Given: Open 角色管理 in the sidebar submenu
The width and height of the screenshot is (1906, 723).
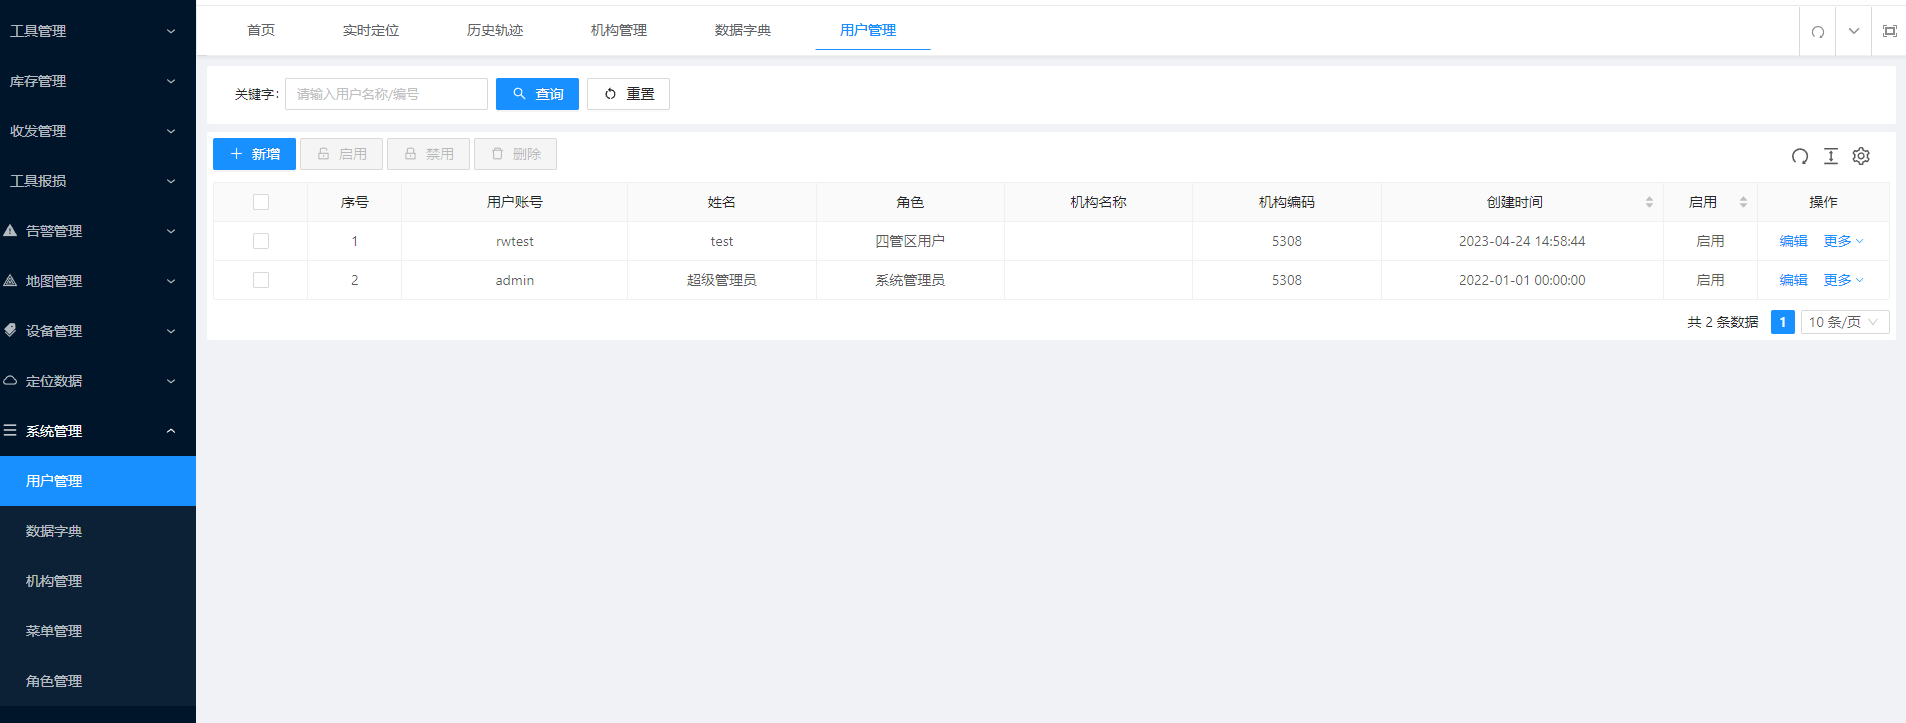Looking at the screenshot, I should 98,681.
